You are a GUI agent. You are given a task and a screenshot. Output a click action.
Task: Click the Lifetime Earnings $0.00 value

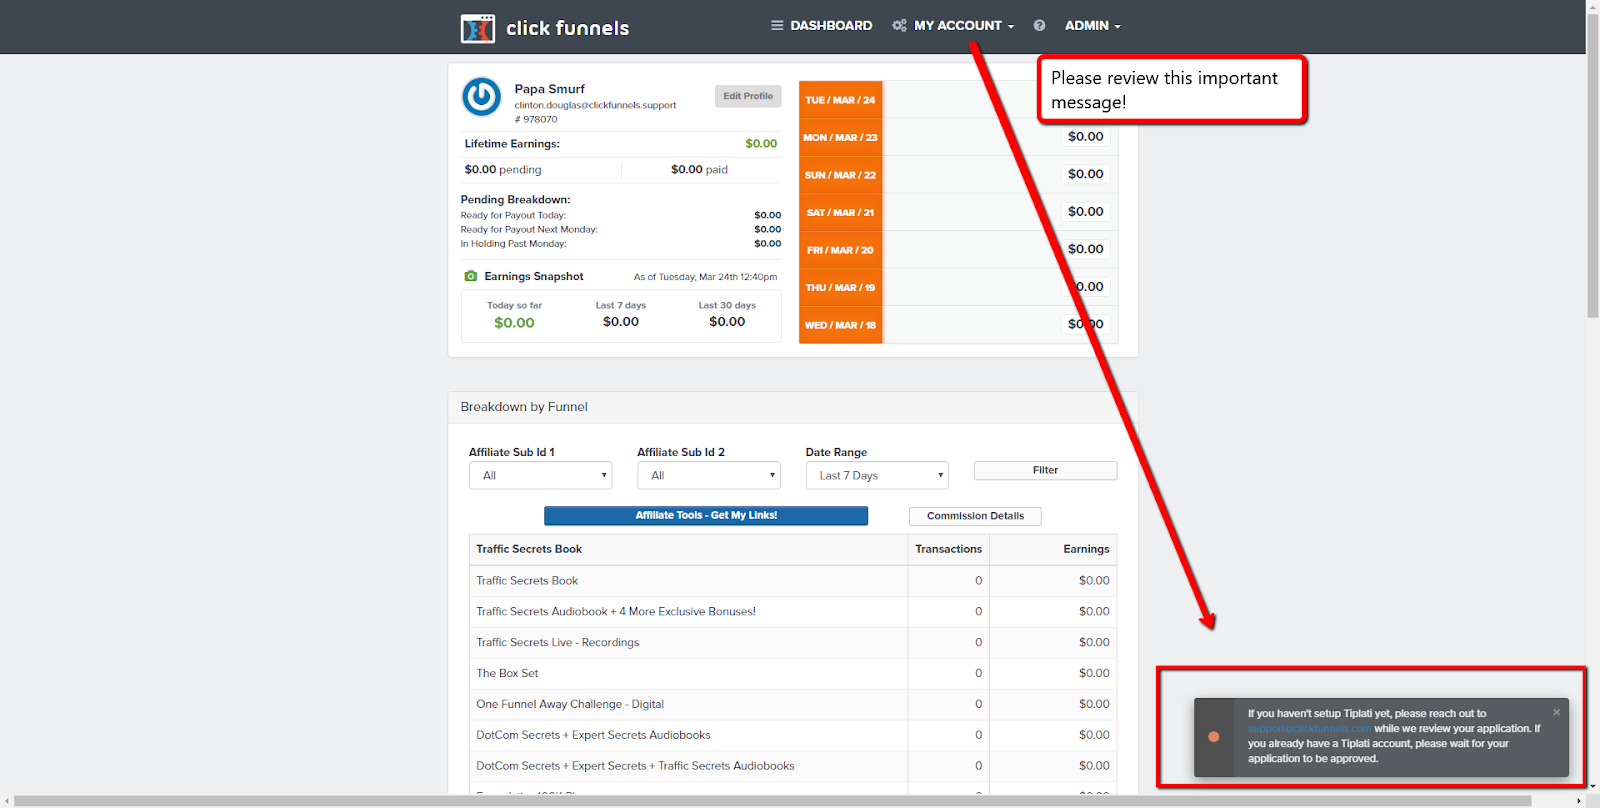pyautogui.click(x=761, y=144)
